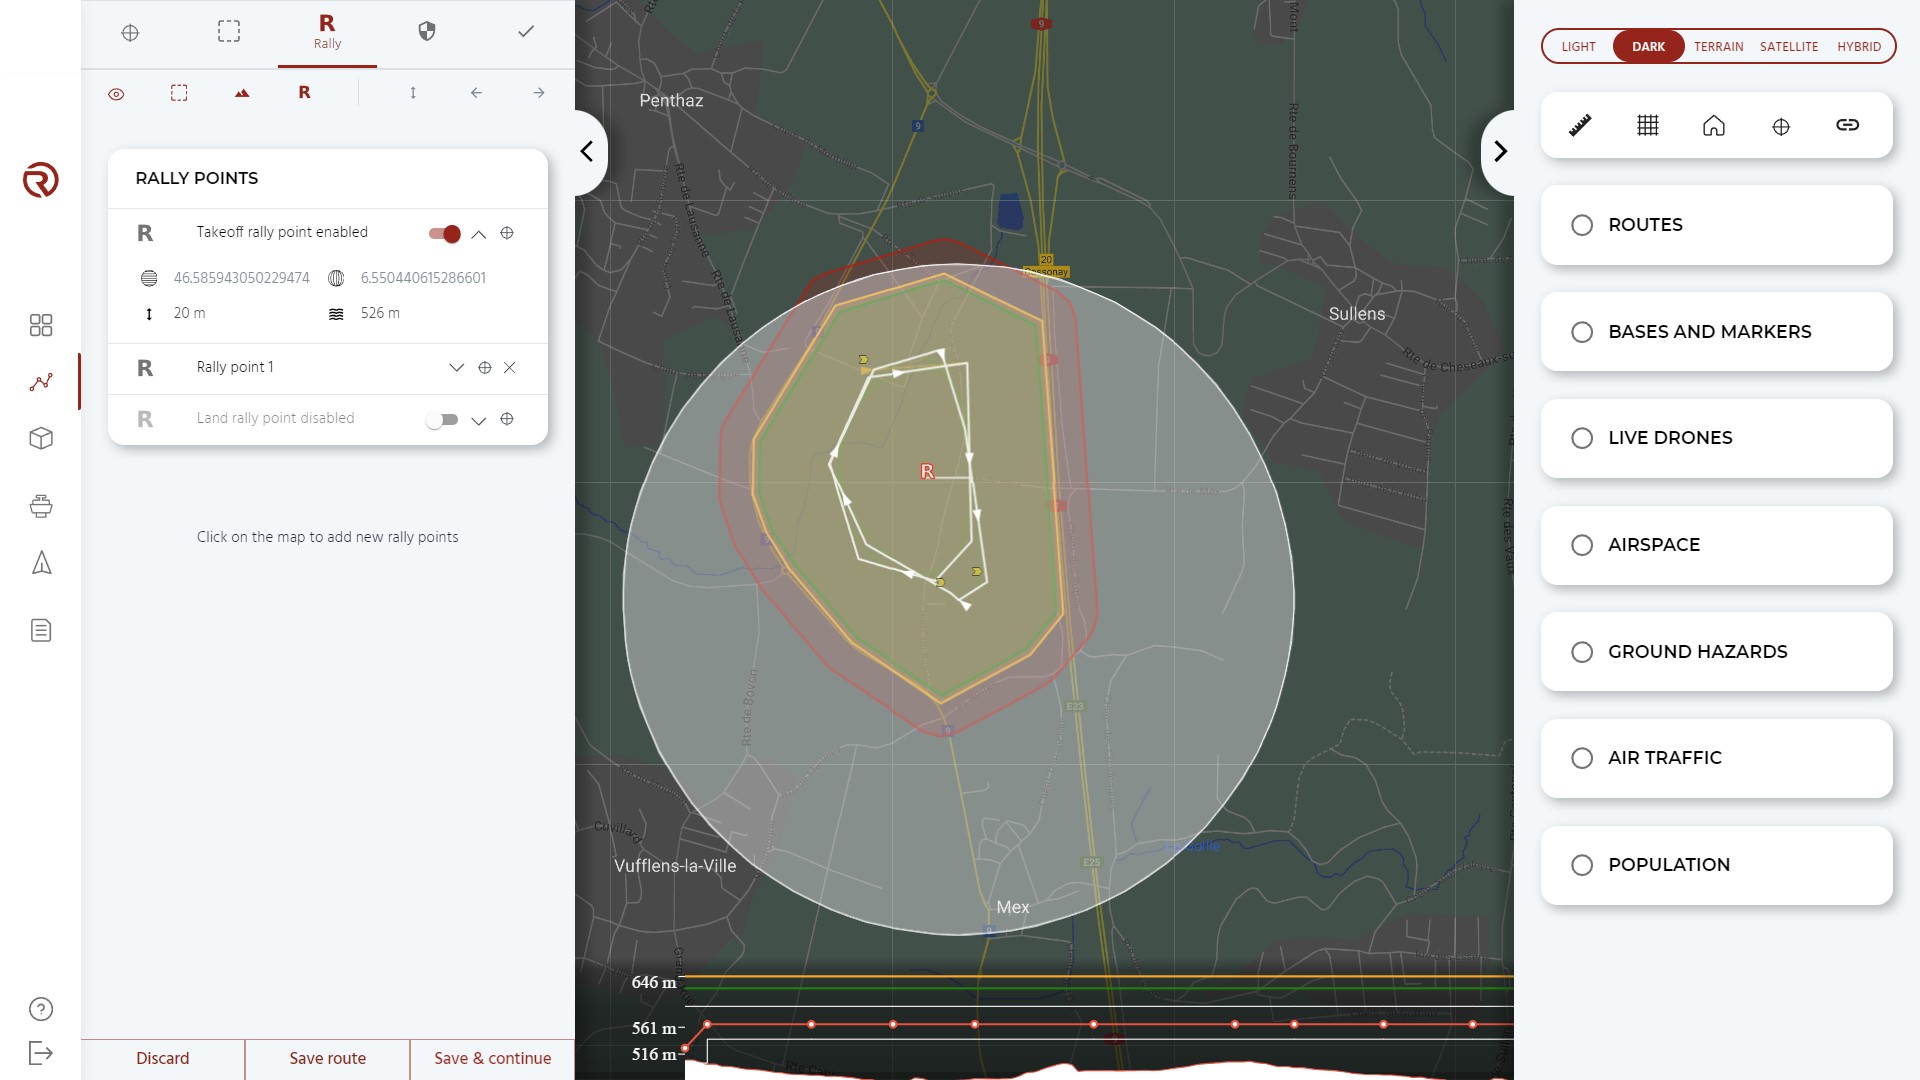Disable the takeoff rally point toggle

click(x=444, y=234)
